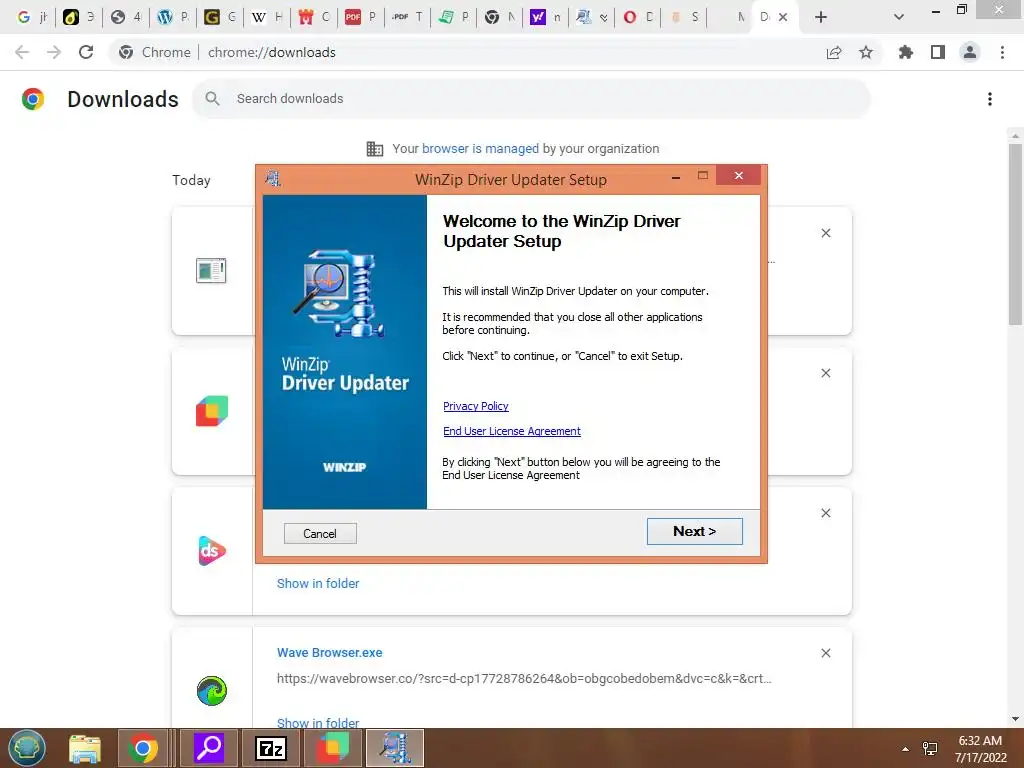Click Next in WinZip Driver Updater Setup

(694, 532)
